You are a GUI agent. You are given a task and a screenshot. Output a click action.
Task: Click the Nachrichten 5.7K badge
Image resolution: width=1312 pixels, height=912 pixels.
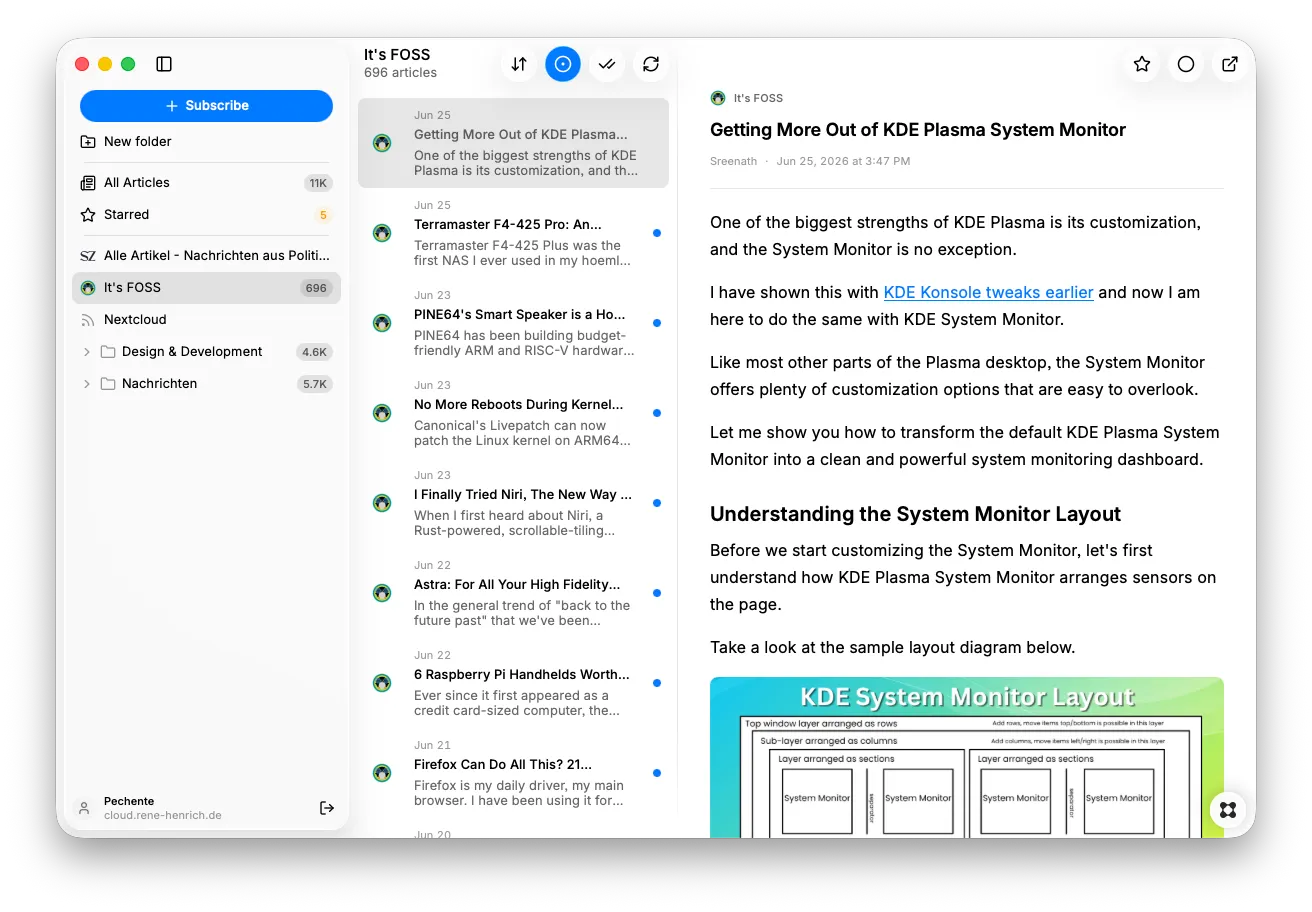(x=314, y=384)
